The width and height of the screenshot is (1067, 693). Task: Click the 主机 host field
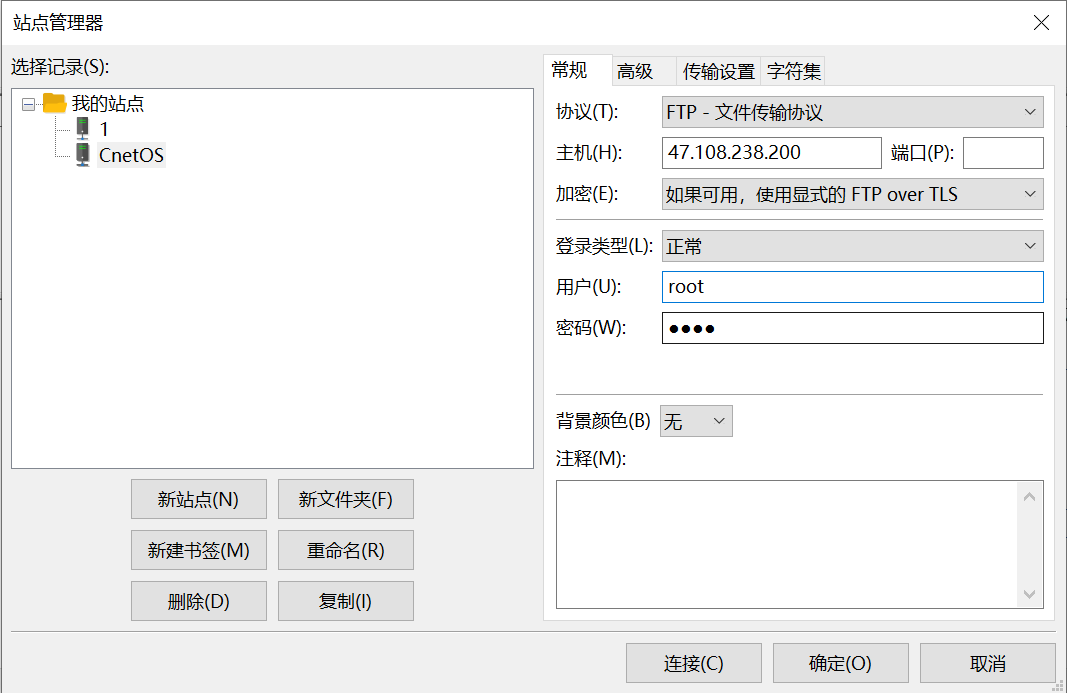pyautogui.click(x=772, y=152)
